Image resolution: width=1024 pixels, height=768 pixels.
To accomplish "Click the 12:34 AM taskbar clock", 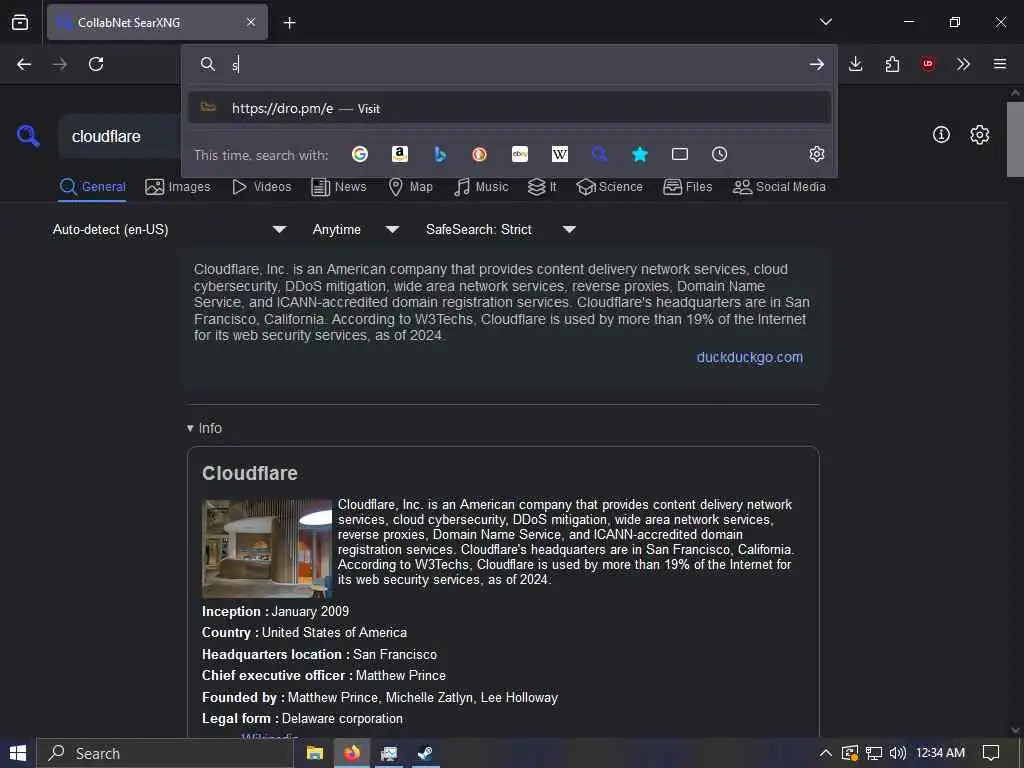I will tap(940, 753).
